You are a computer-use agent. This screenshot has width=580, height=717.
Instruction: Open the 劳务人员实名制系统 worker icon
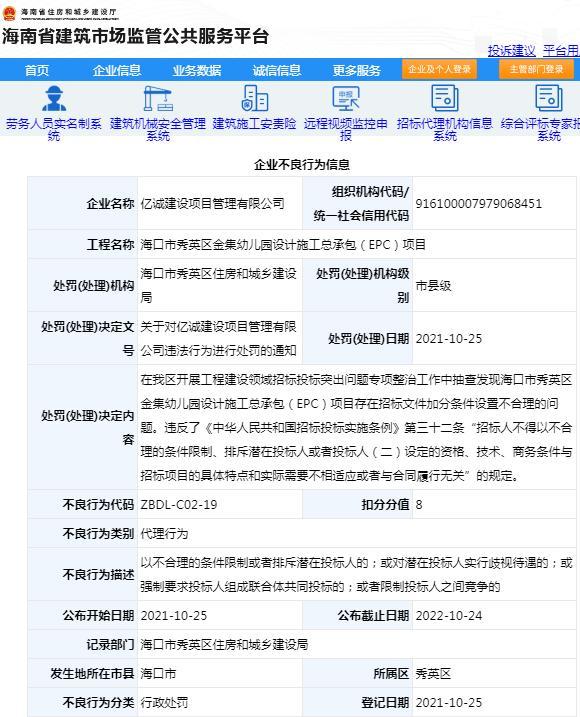[x=54, y=98]
